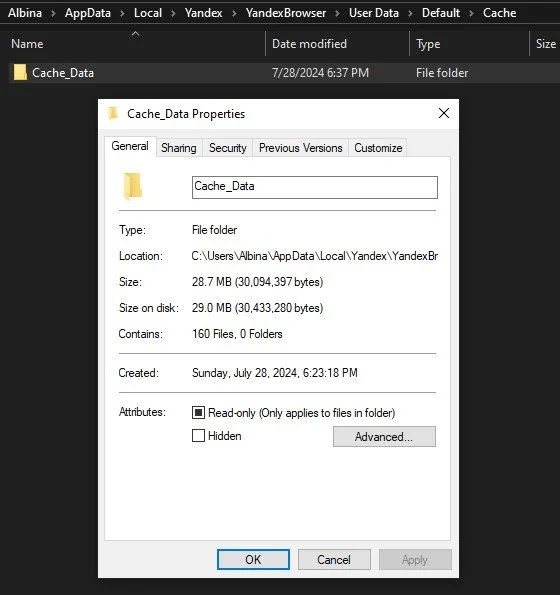Image resolution: width=560 pixels, height=595 pixels.
Task: Open the Previous Versions tab
Action: (300, 148)
